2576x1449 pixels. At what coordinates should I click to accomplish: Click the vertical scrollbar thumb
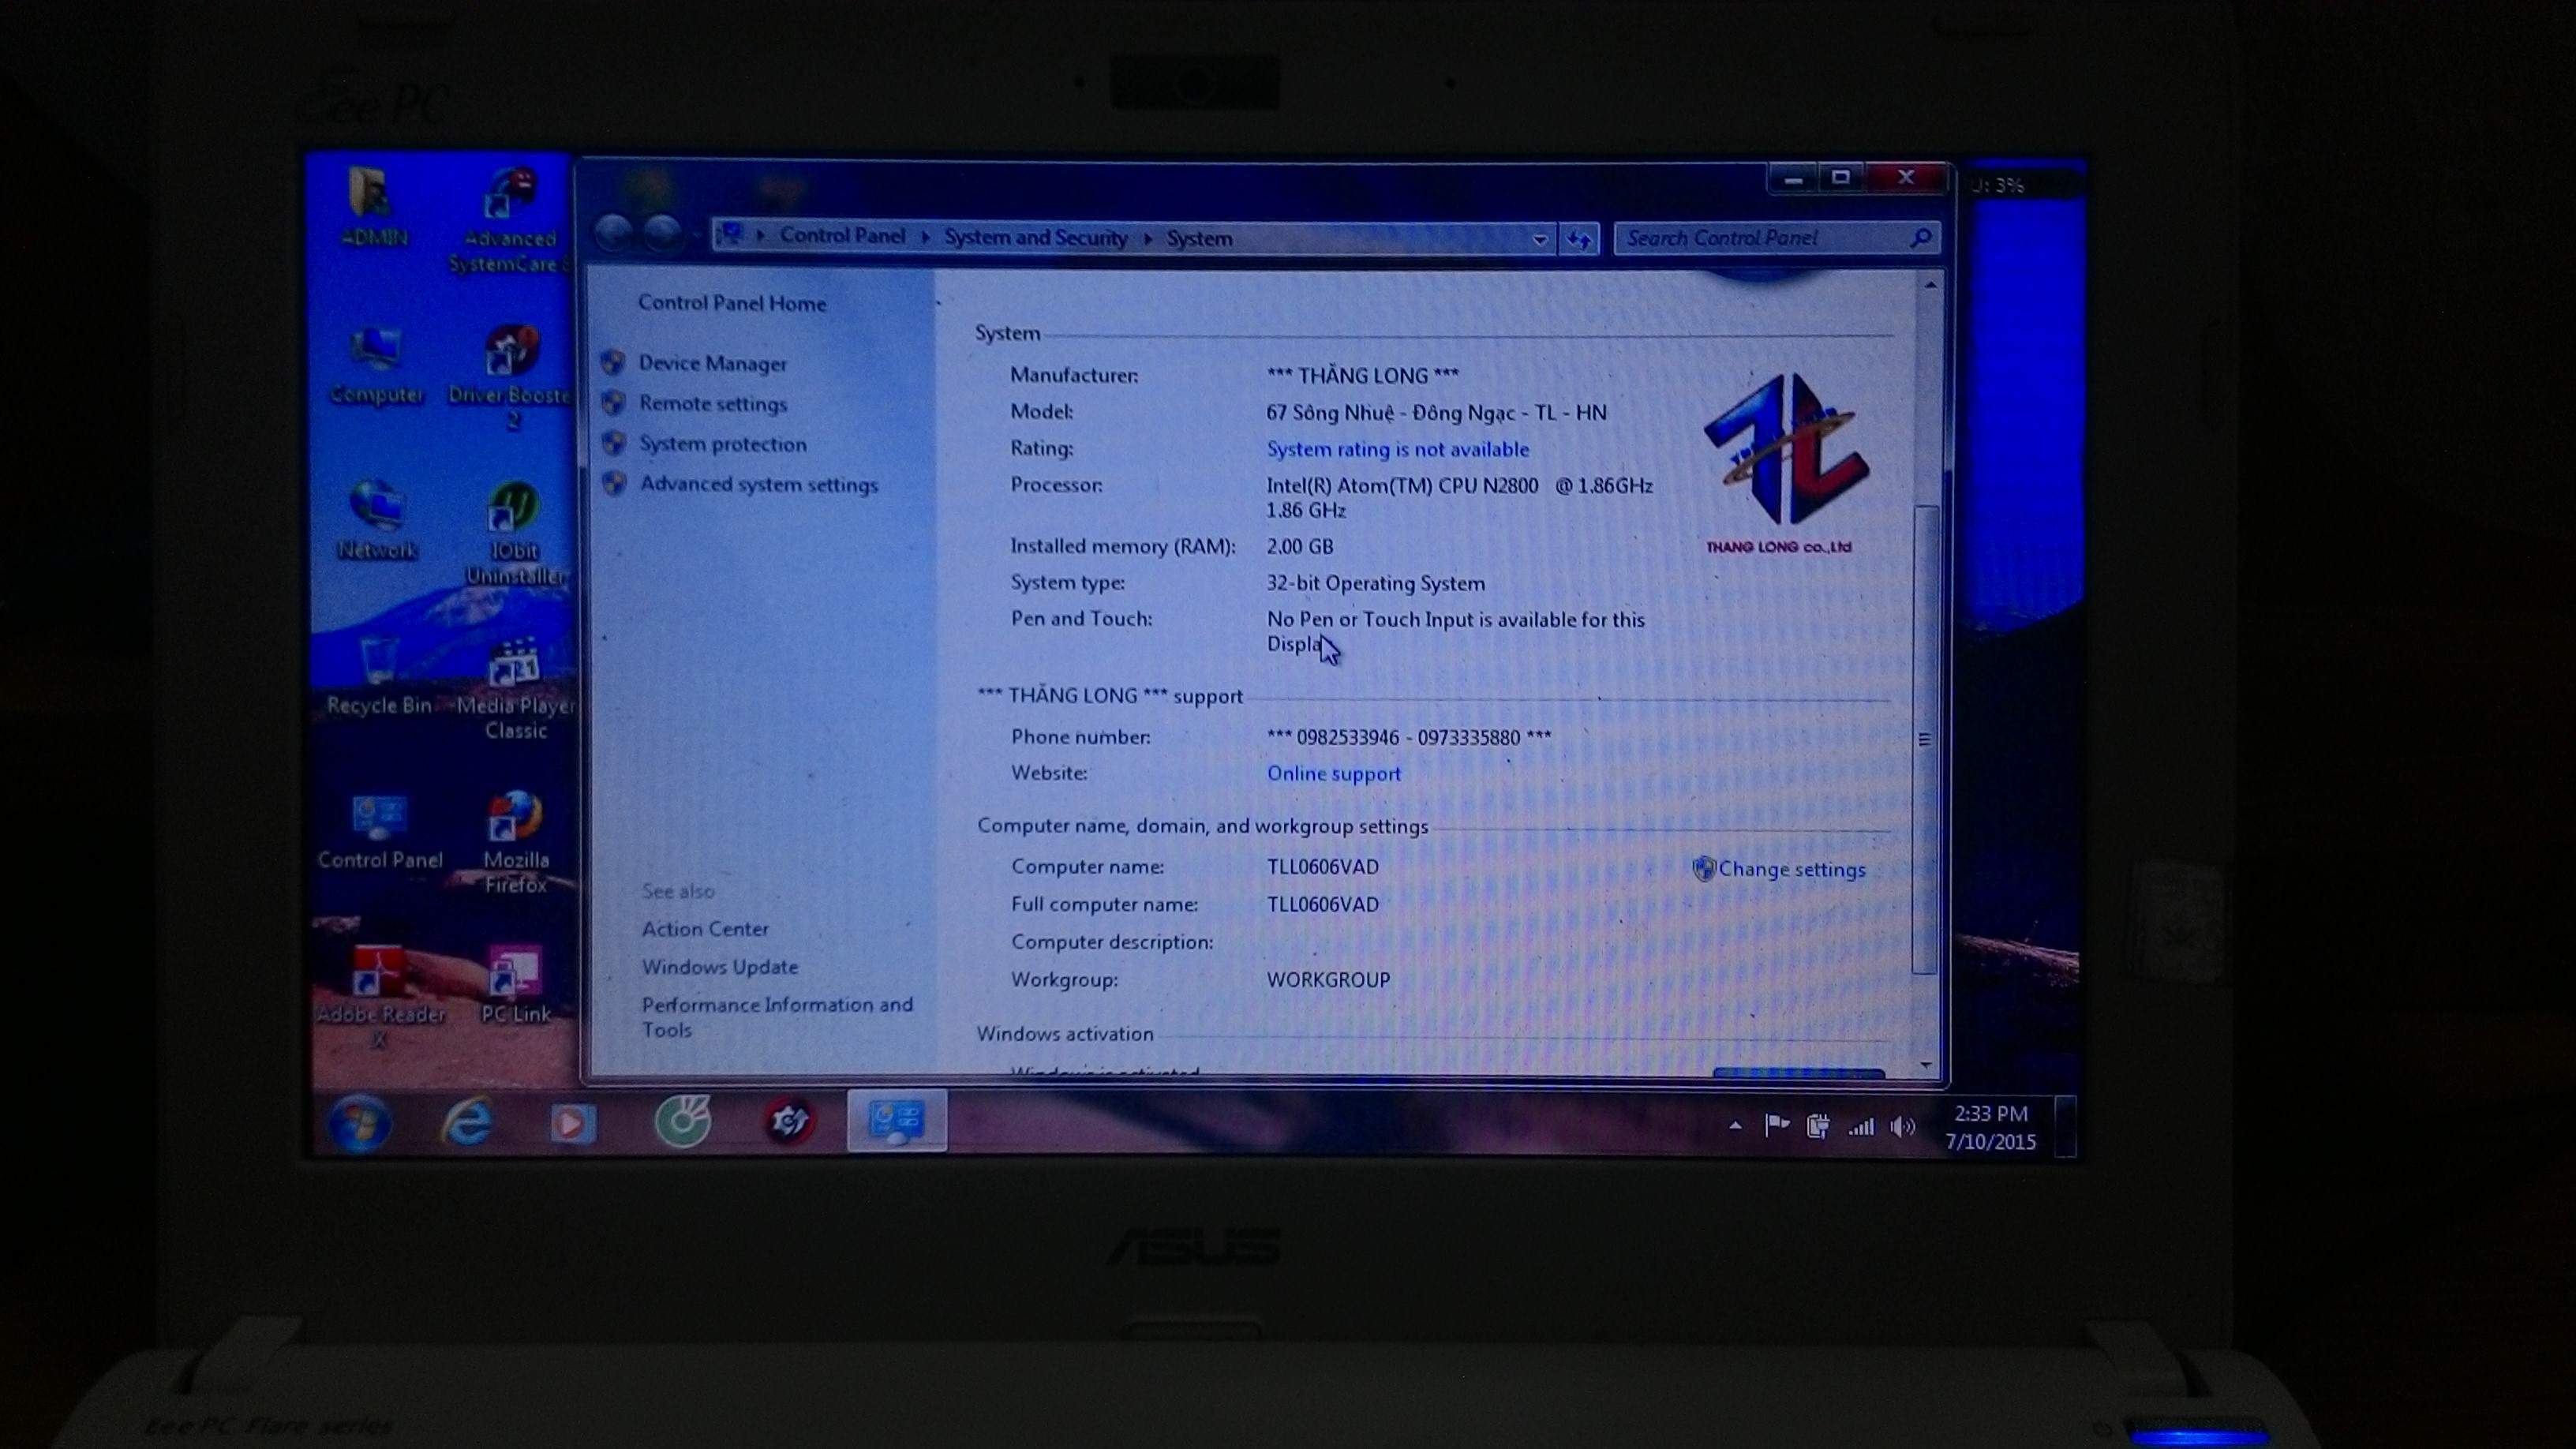(x=1925, y=739)
